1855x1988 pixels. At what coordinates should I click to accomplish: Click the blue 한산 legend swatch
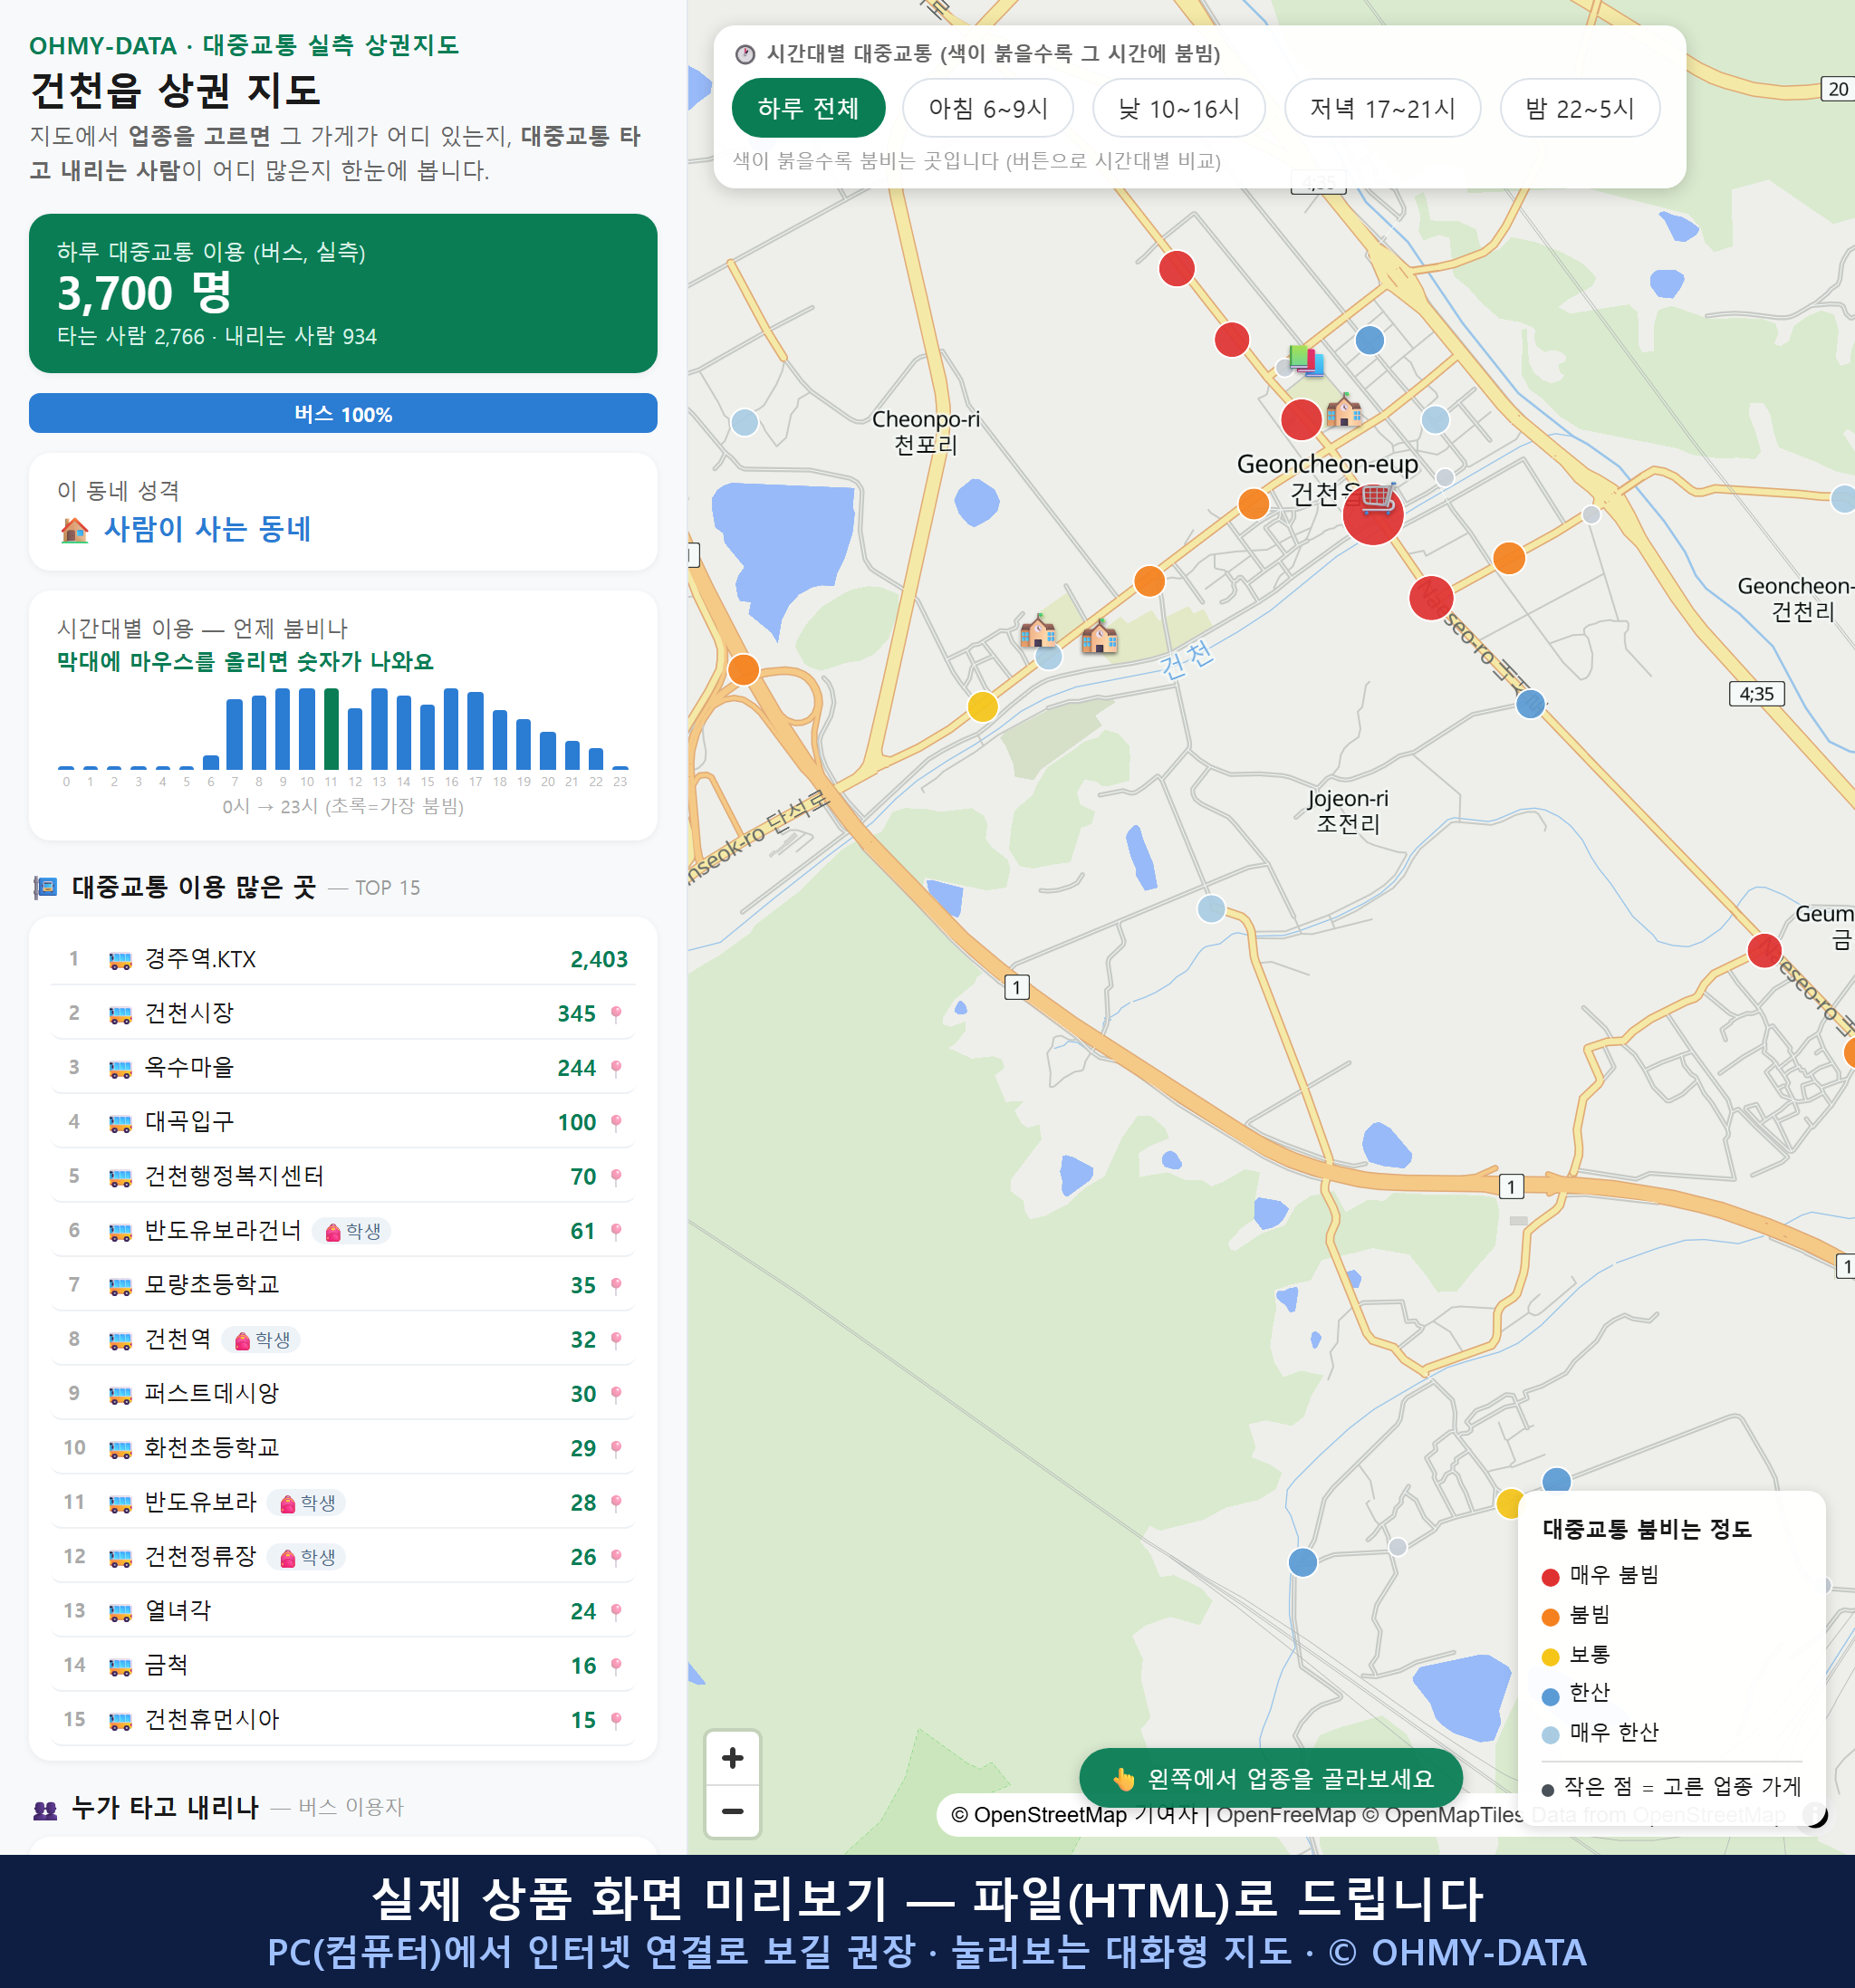pyautogui.click(x=1550, y=1696)
